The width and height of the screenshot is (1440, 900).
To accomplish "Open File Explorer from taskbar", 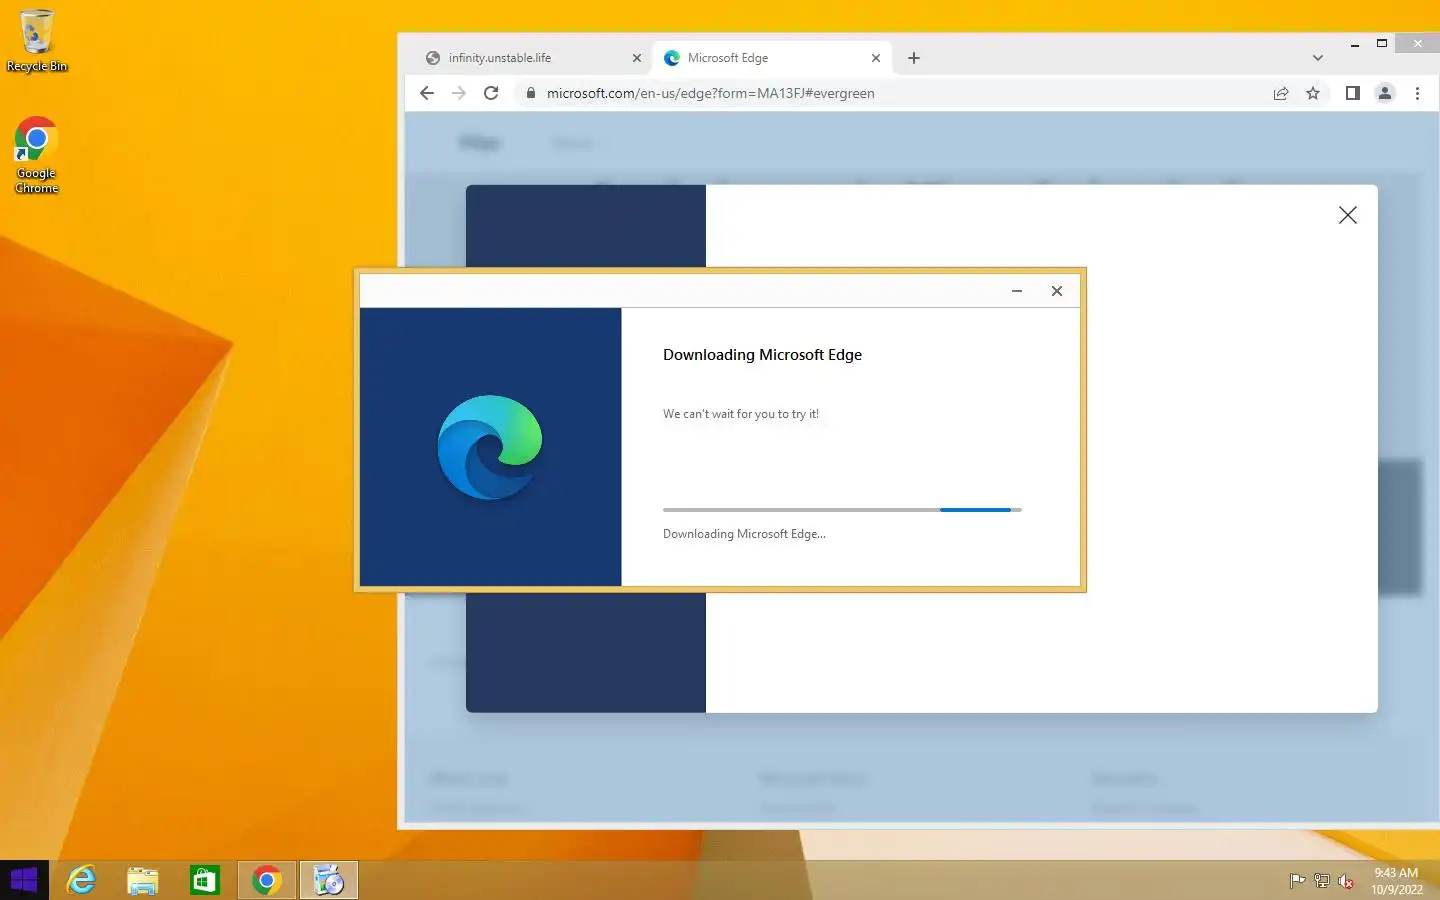I will [x=143, y=880].
